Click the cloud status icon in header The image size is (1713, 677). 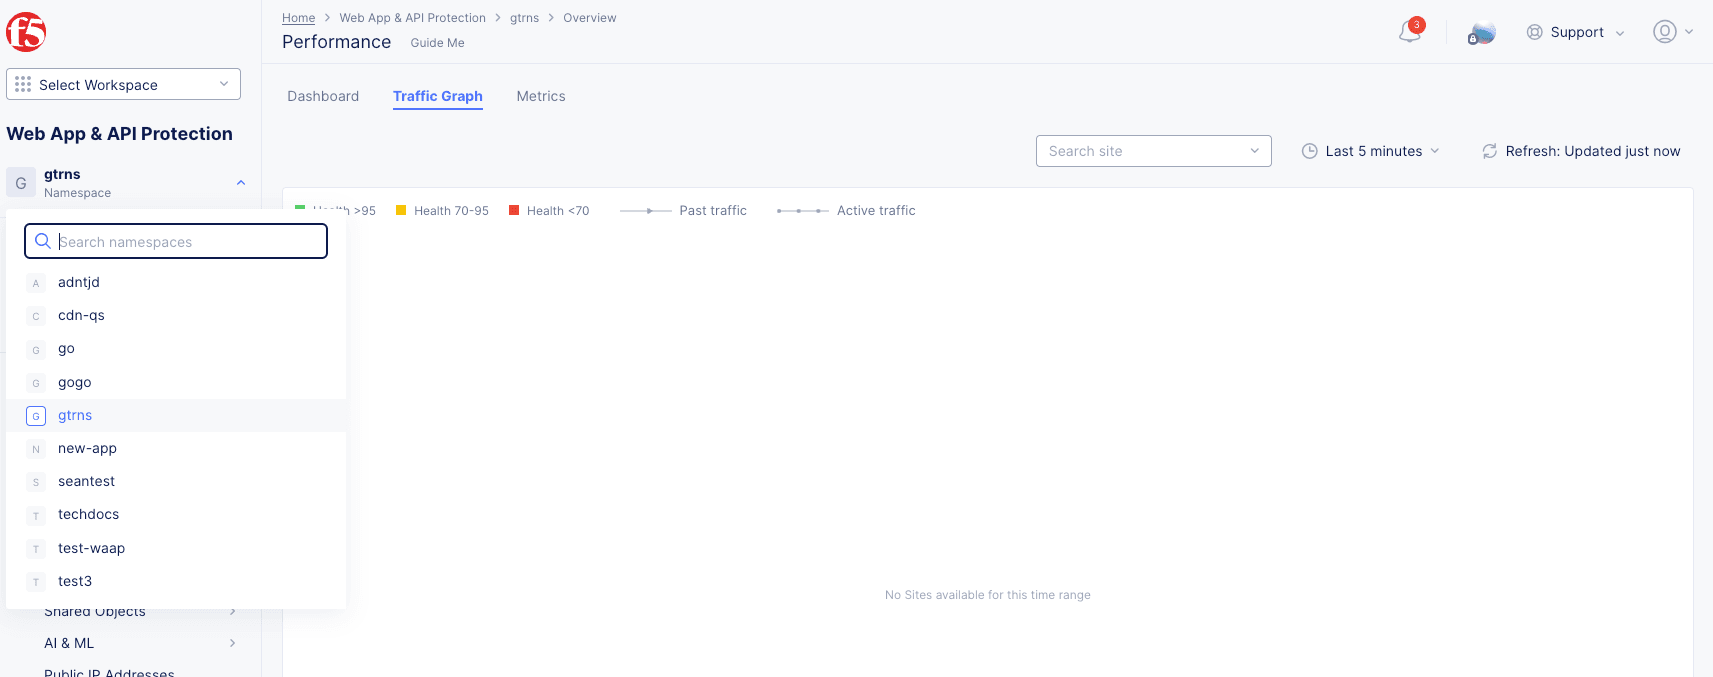click(x=1481, y=33)
